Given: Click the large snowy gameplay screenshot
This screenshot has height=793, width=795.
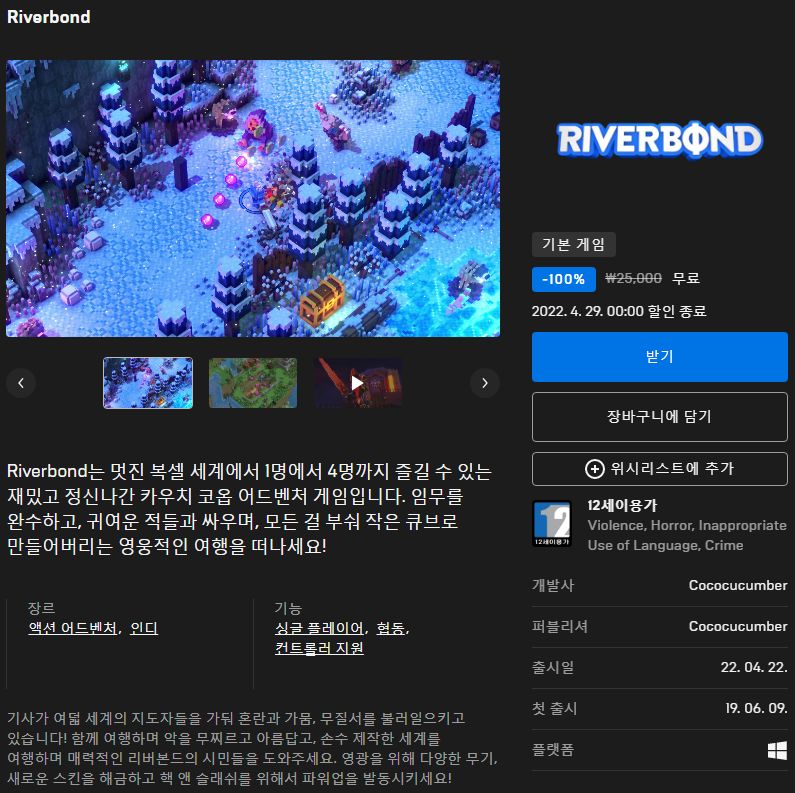Looking at the screenshot, I should [x=253, y=198].
